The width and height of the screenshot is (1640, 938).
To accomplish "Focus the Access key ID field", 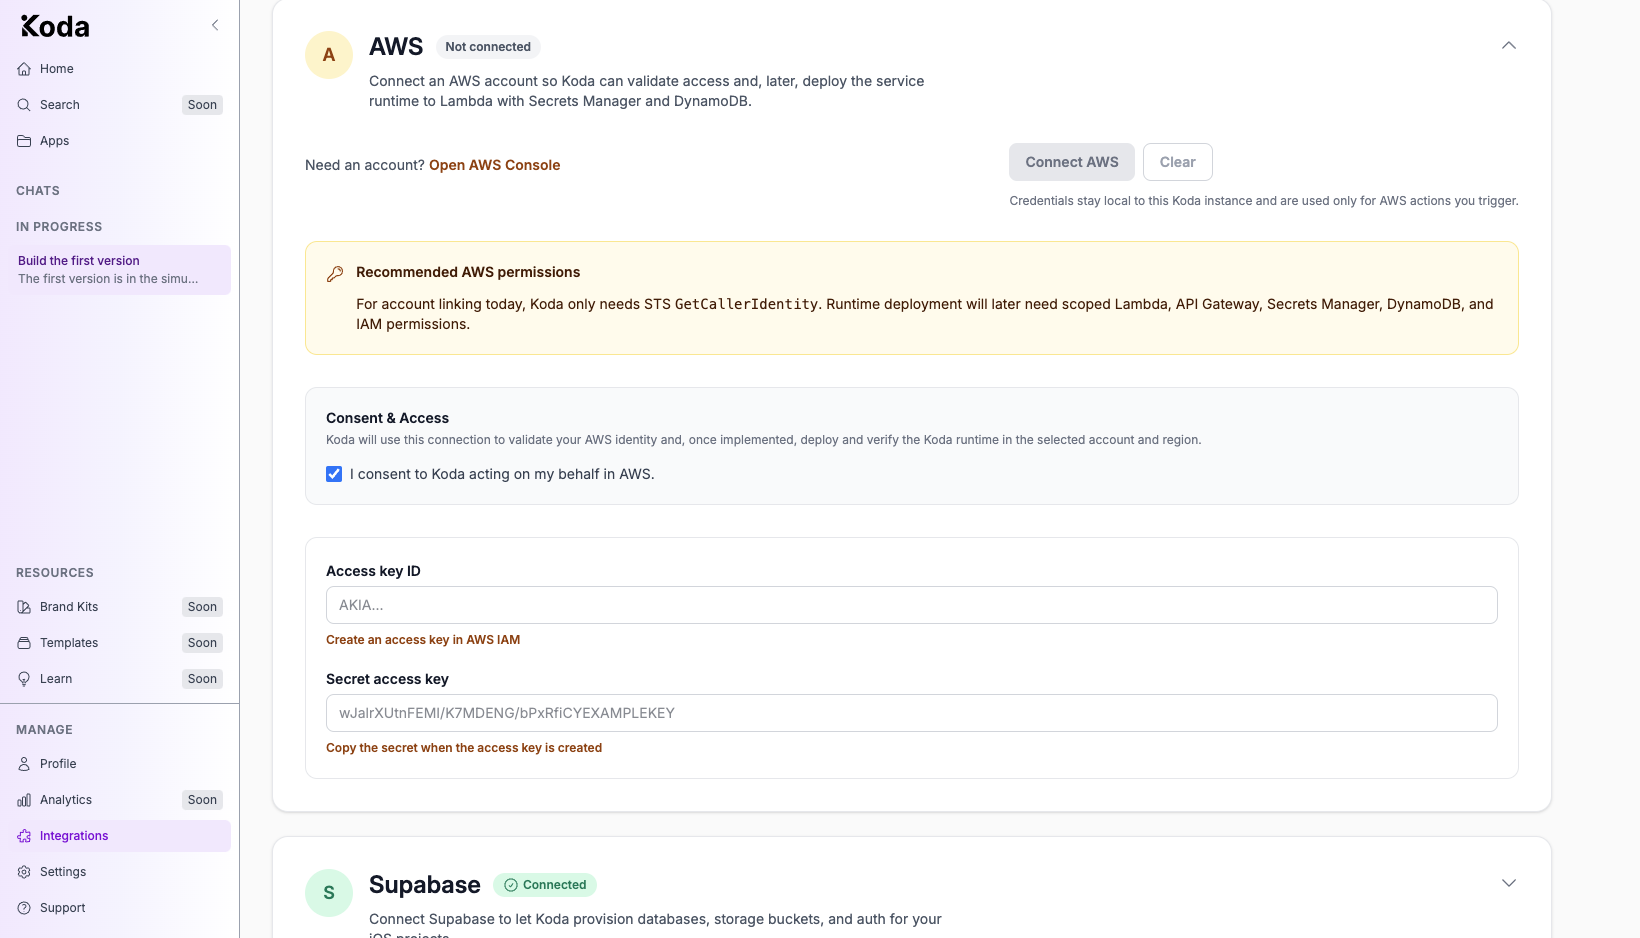I will coord(912,605).
